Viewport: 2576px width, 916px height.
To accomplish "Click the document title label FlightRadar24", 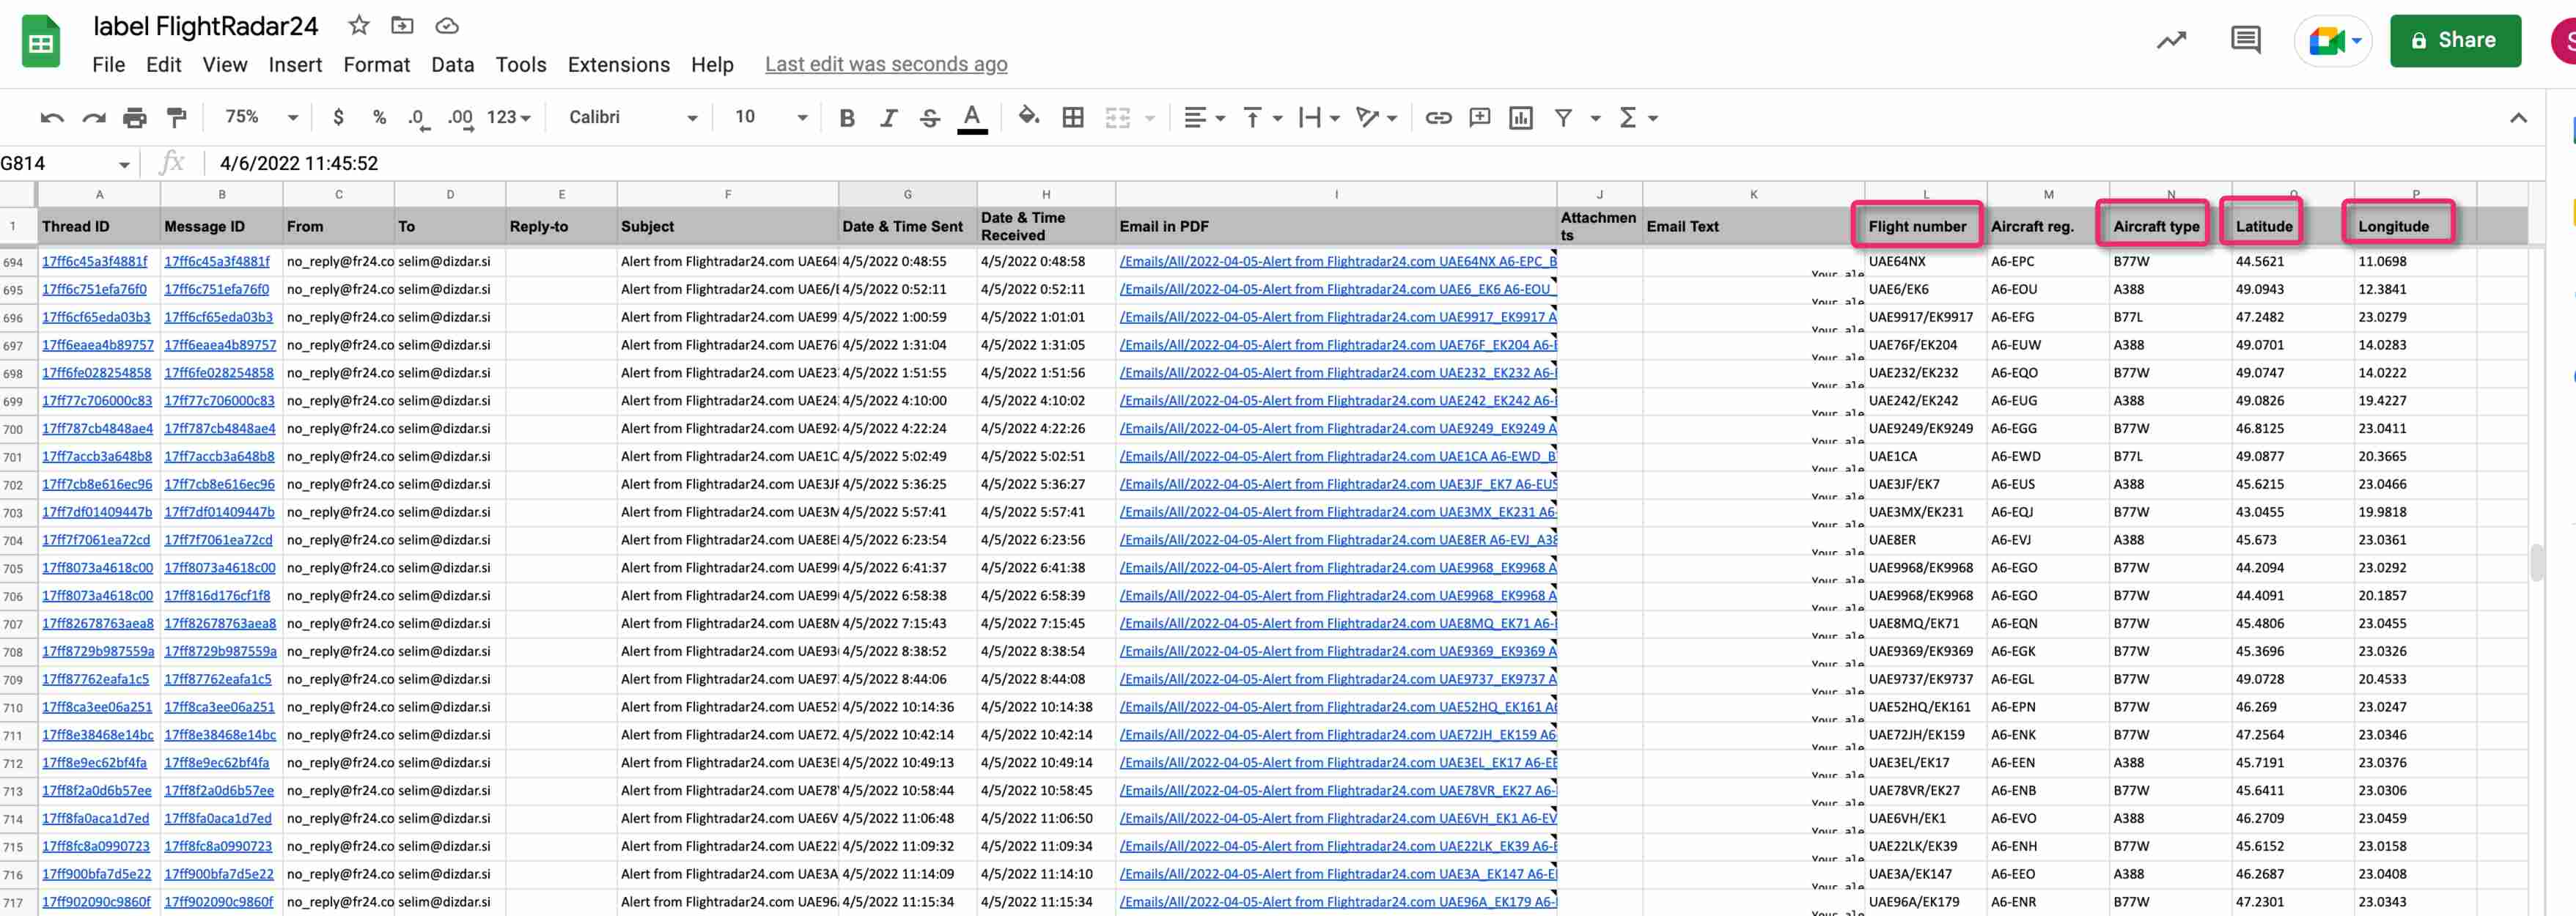I will click(205, 27).
